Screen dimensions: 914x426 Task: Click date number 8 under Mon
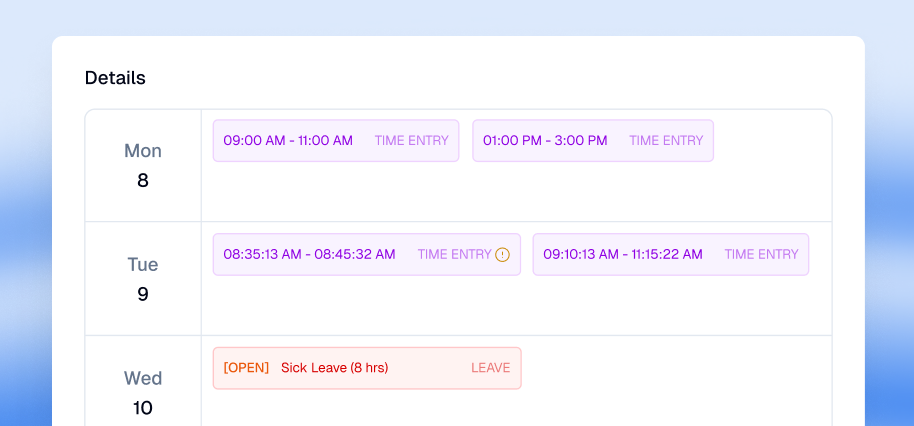143,181
